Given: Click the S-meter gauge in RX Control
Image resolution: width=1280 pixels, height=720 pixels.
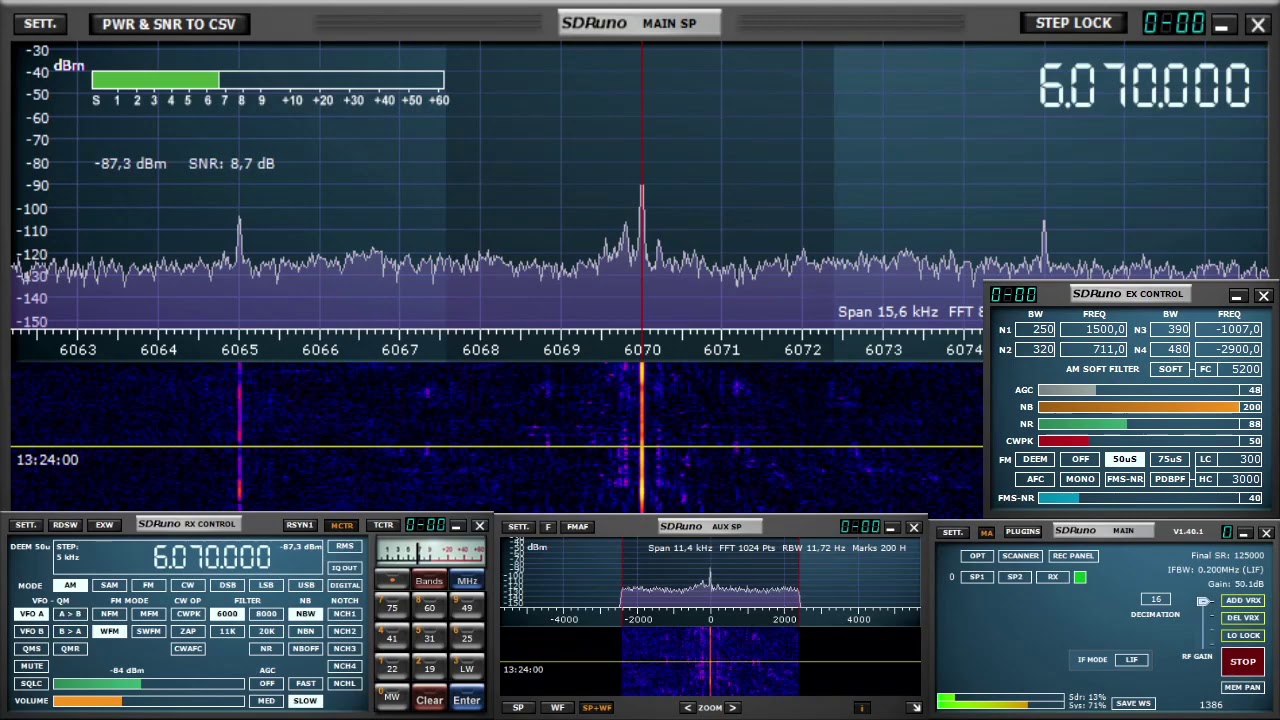Looking at the screenshot, I should tap(429, 552).
